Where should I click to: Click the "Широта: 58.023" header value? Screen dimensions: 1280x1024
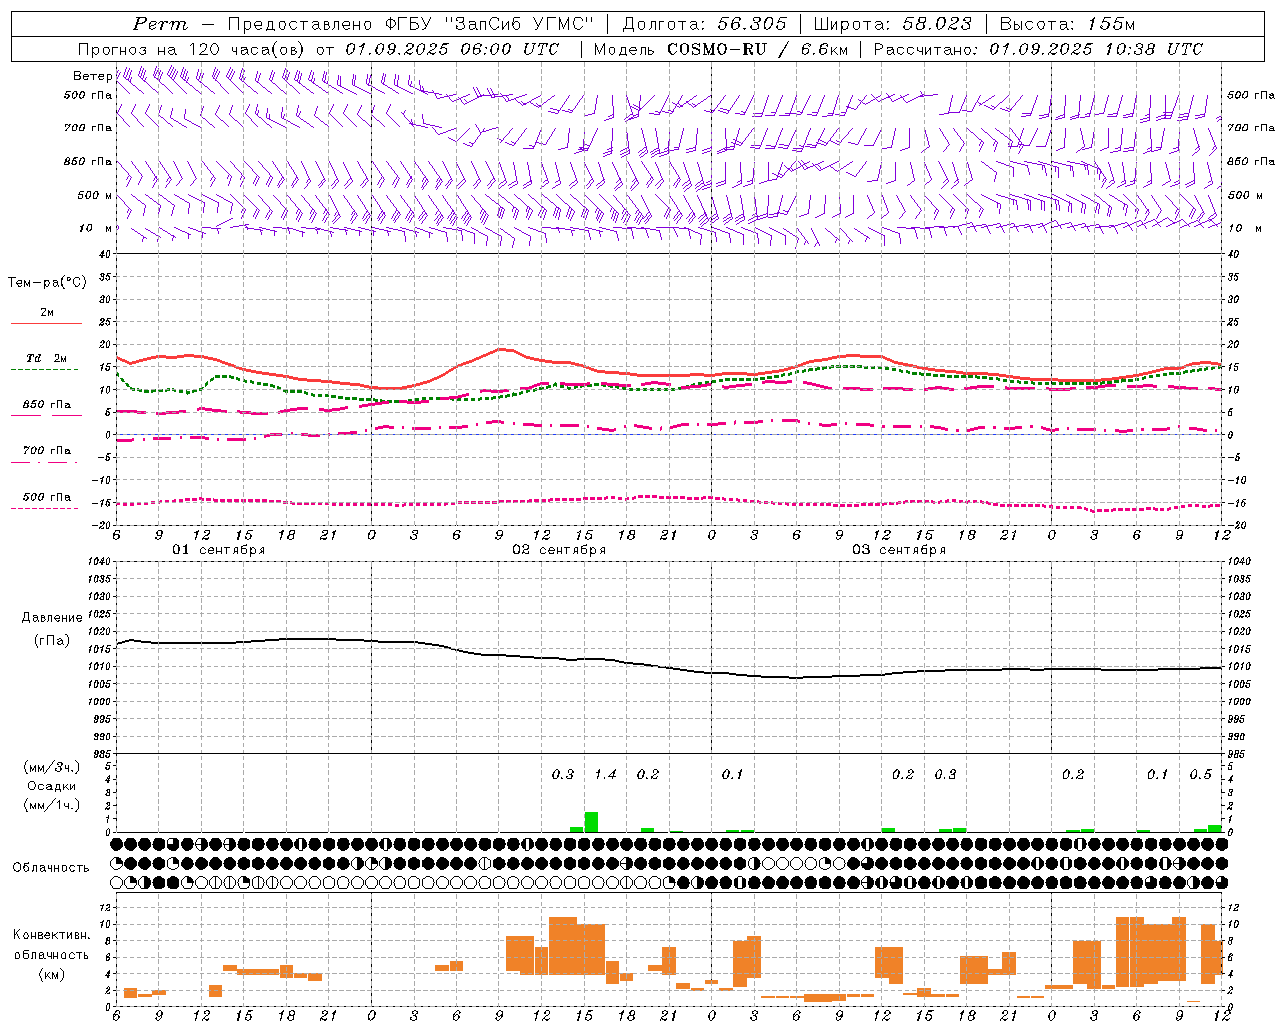click(892, 24)
